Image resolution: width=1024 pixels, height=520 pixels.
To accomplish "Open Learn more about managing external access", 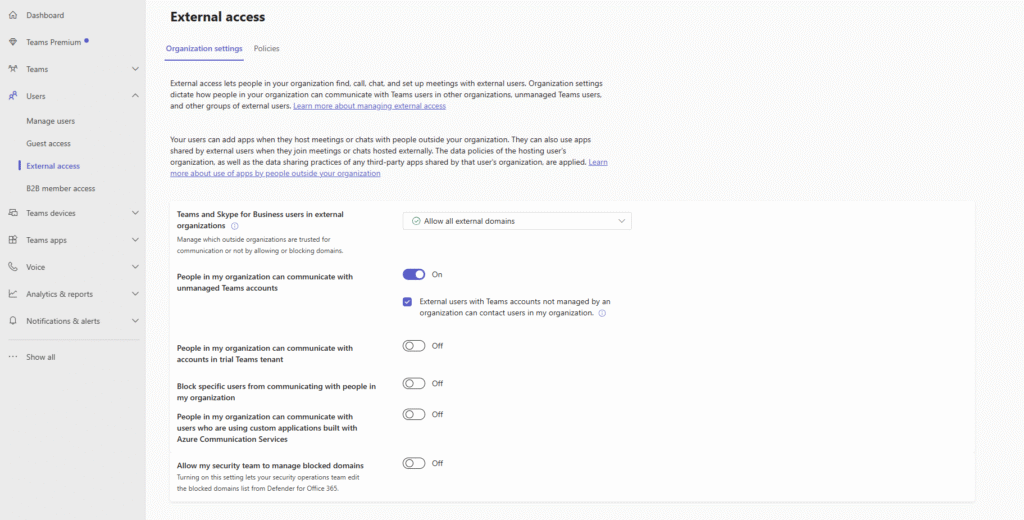I will tap(369, 106).
